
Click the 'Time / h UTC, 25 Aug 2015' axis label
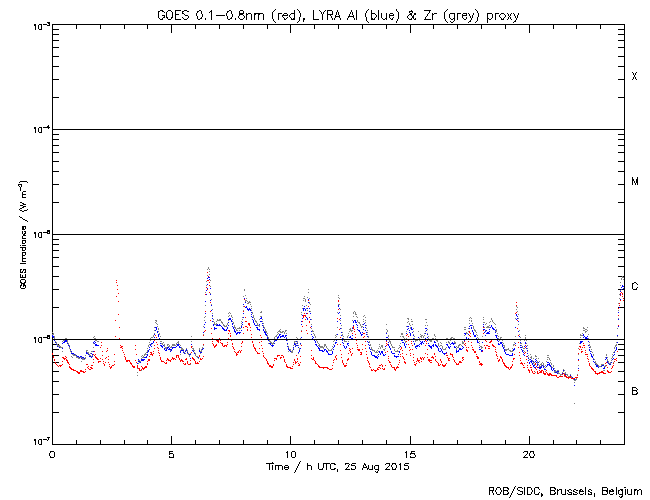[338, 466]
